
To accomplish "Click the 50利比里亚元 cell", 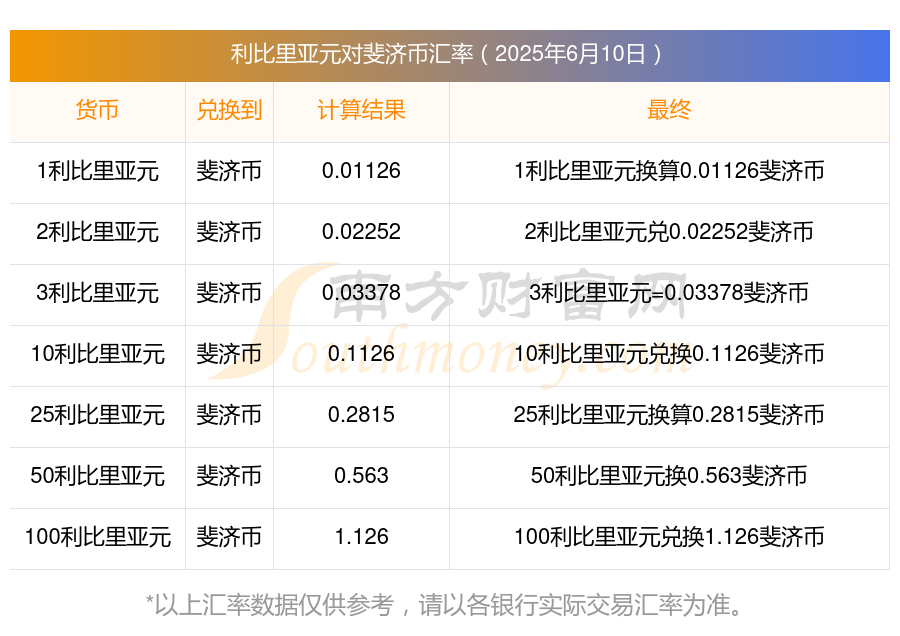I will pyautogui.click(x=97, y=476).
